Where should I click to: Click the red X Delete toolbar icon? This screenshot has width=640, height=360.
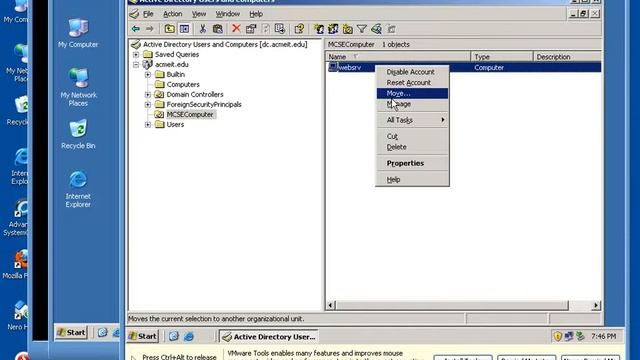tap(236, 29)
